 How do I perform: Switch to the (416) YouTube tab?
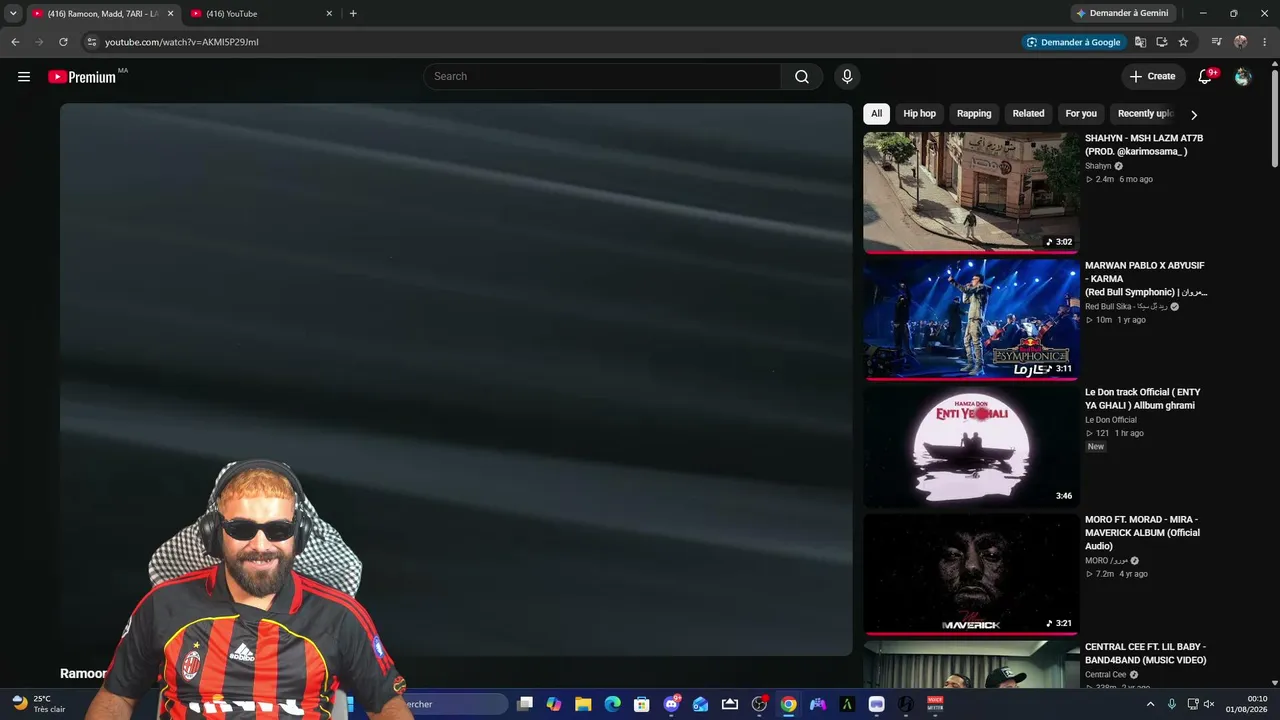pos(260,14)
